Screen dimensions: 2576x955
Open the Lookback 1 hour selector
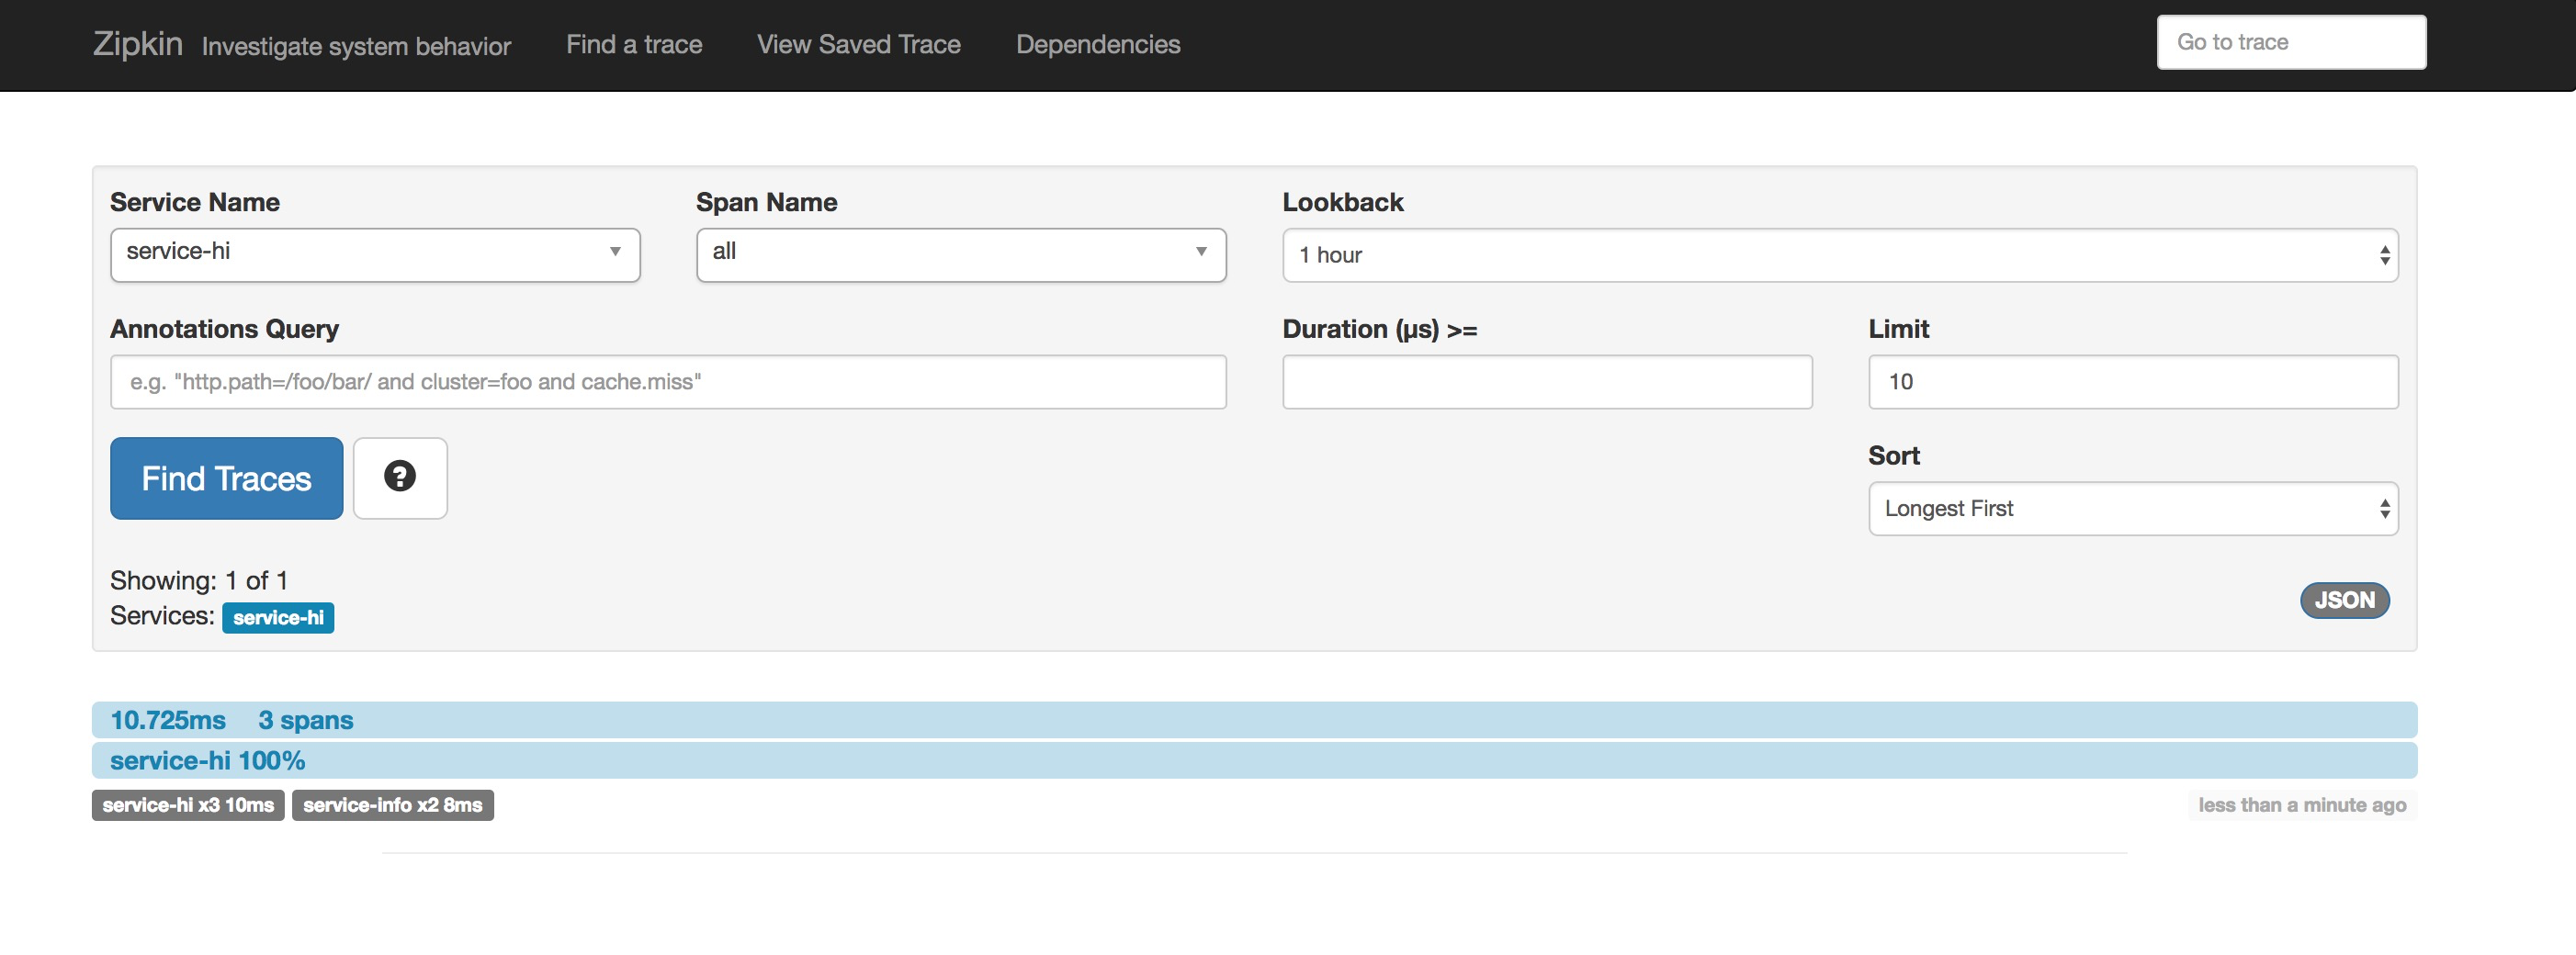pos(1839,255)
